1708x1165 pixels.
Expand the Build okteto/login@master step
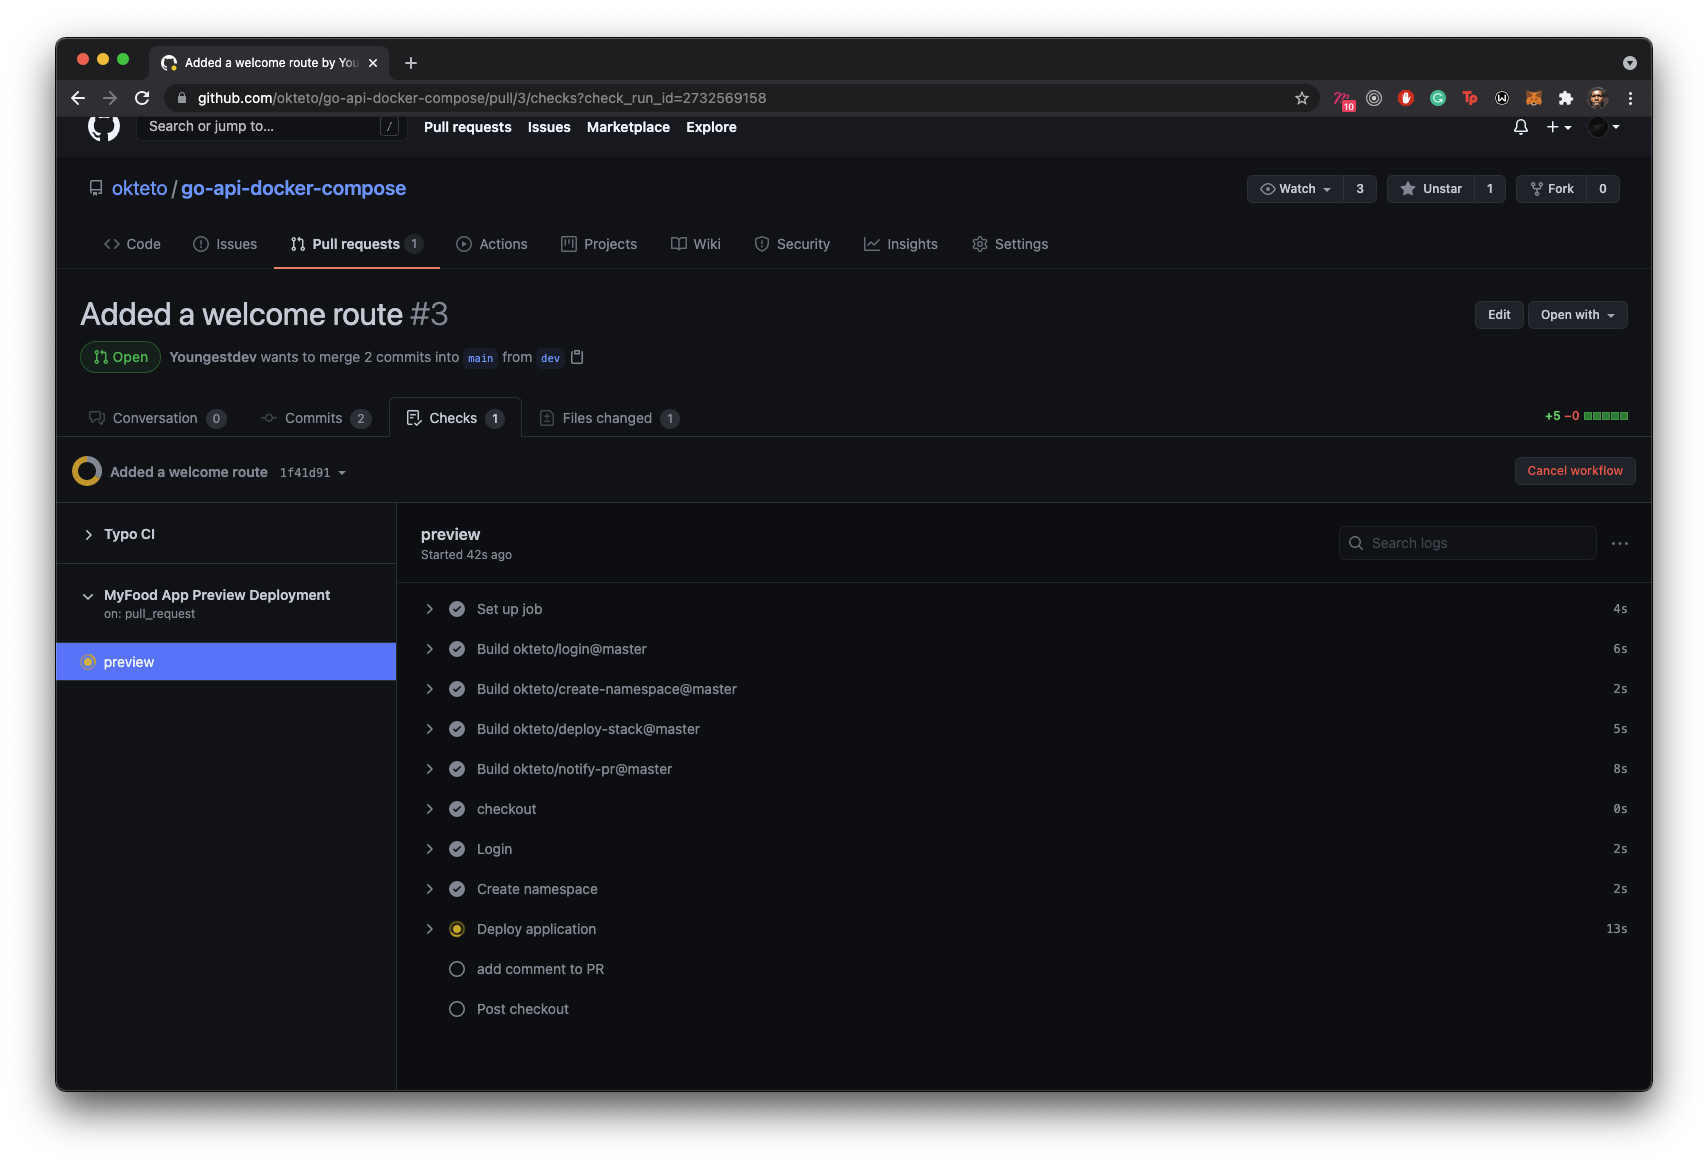[430, 649]
